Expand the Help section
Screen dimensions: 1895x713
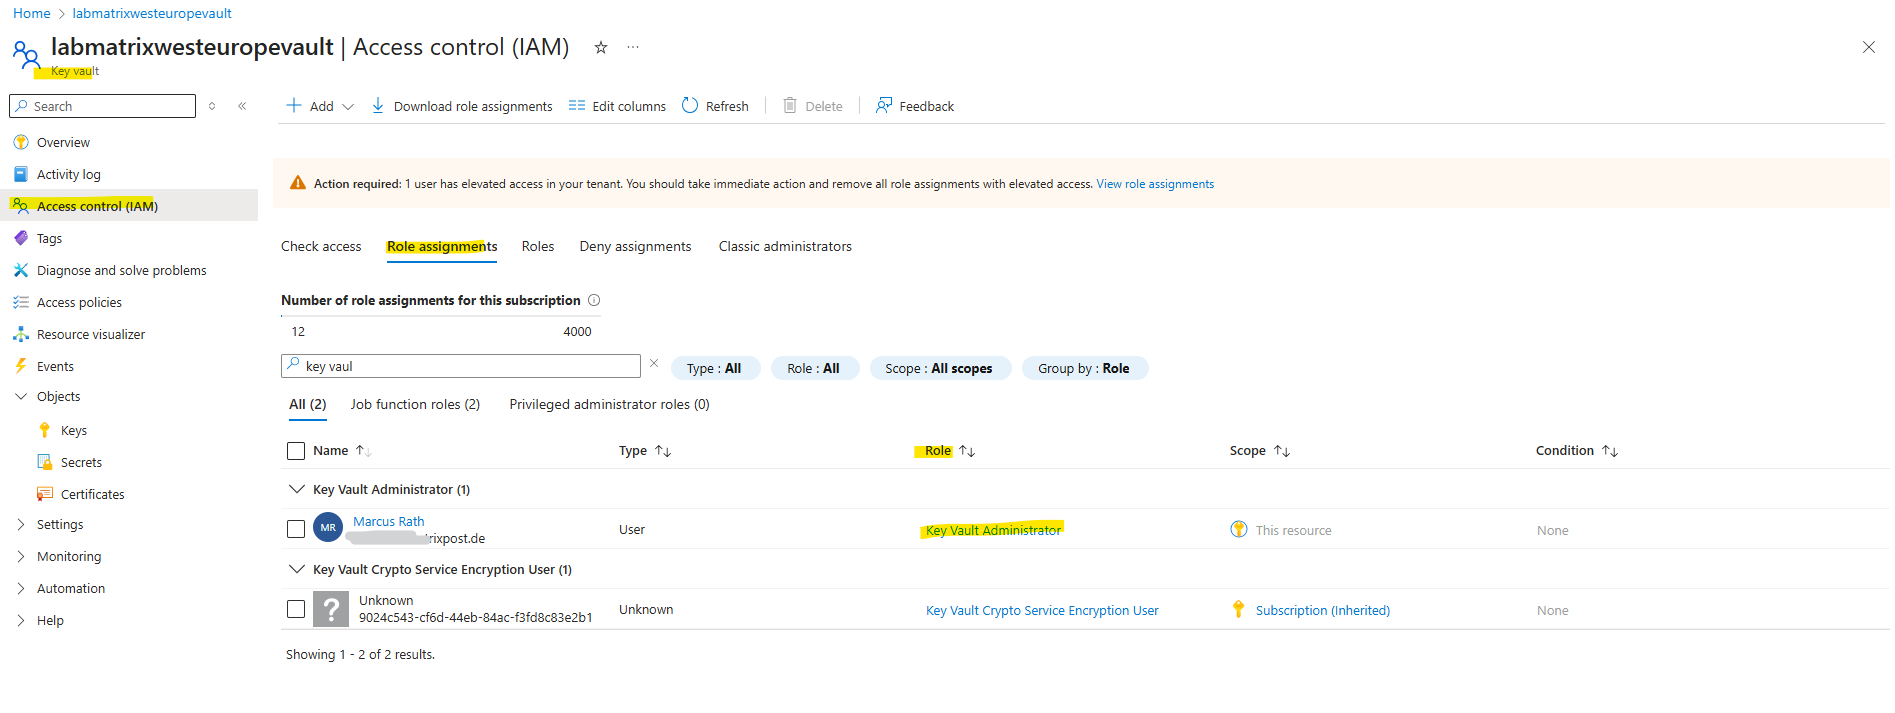click(21, 621)
